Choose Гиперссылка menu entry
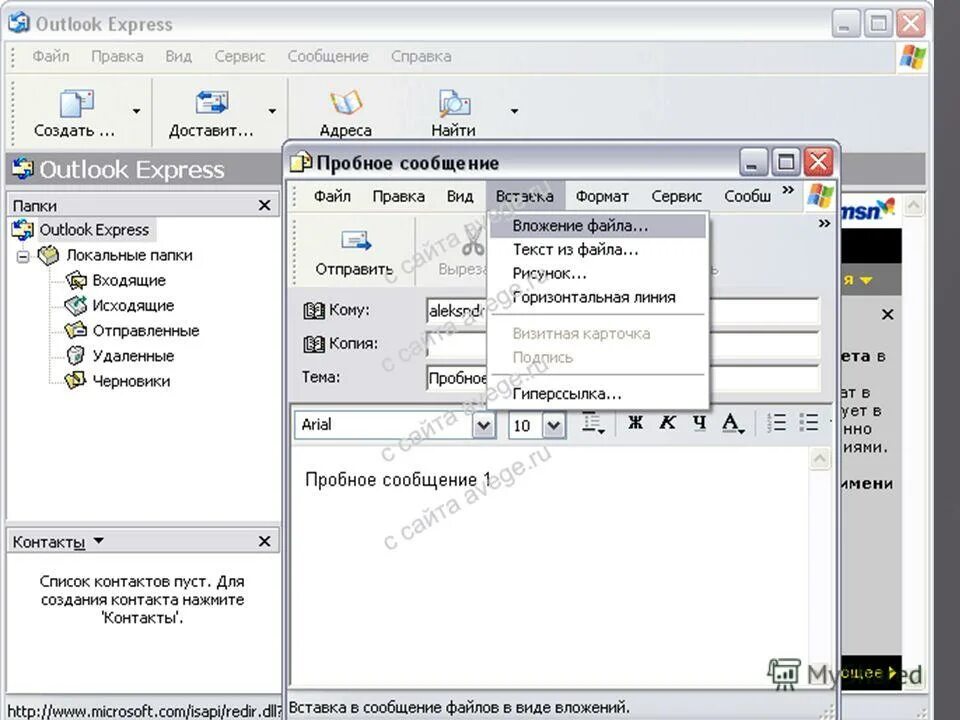 click(598, 394)
